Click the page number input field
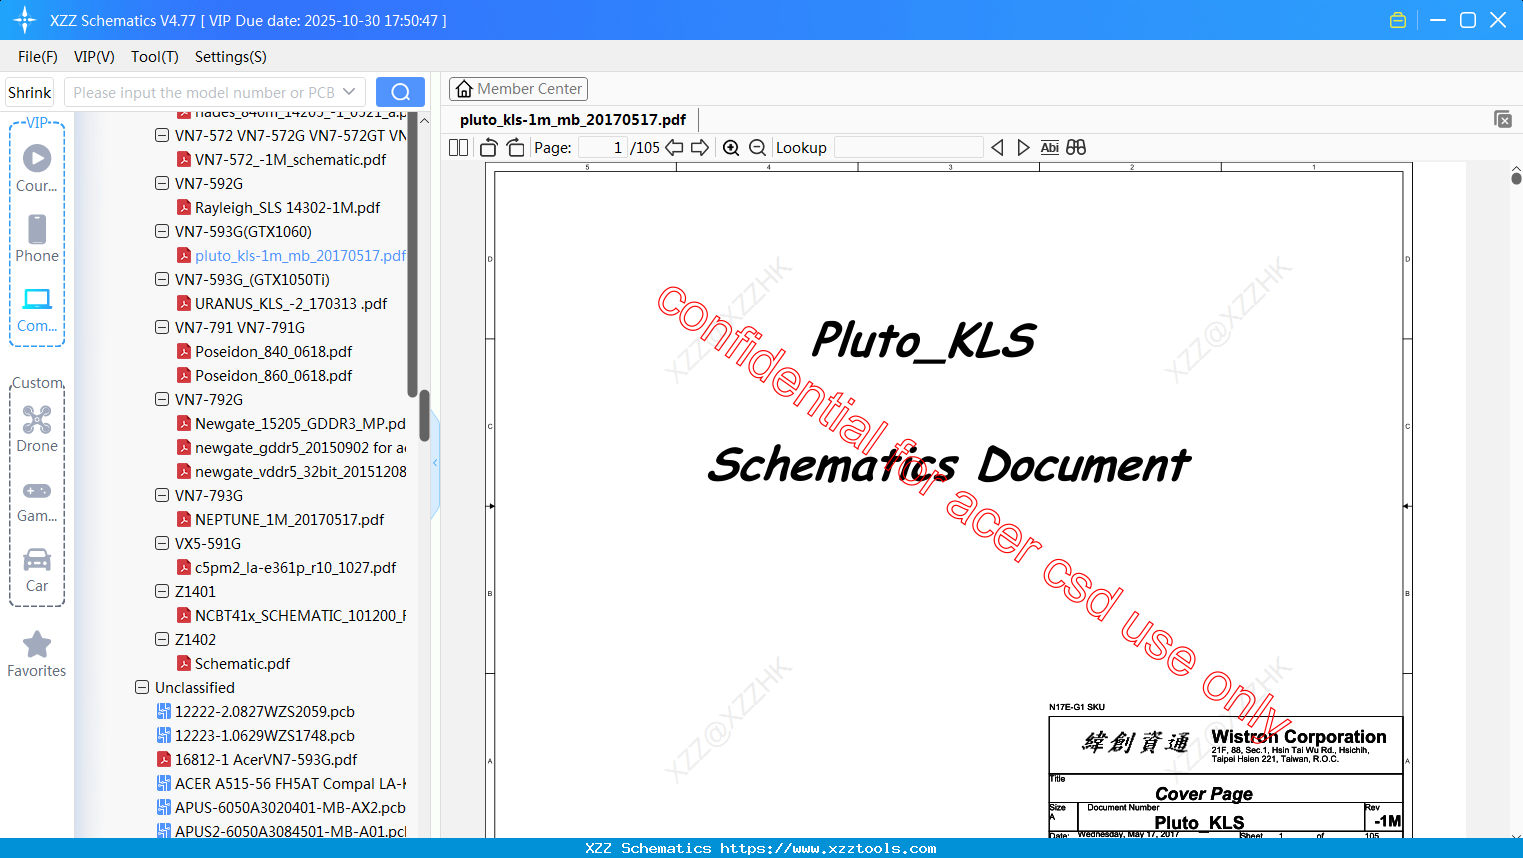Screen dimensions: 1523x858 (x=602, y=147)
